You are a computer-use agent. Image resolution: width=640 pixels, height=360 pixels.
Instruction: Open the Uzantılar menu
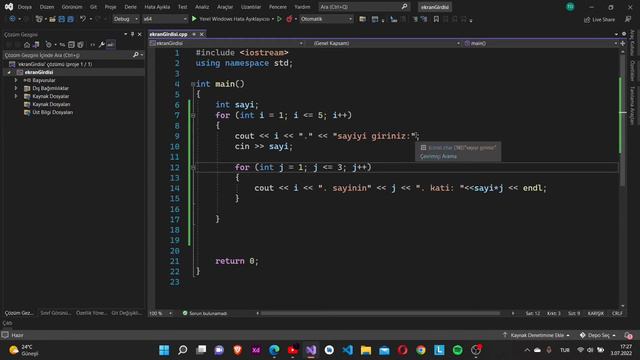(251, 7)
